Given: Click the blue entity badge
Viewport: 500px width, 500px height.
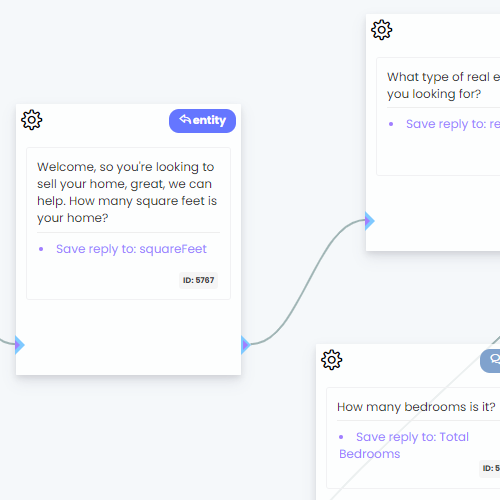Looking at the screenshot, I should click(x=202, y=121).
